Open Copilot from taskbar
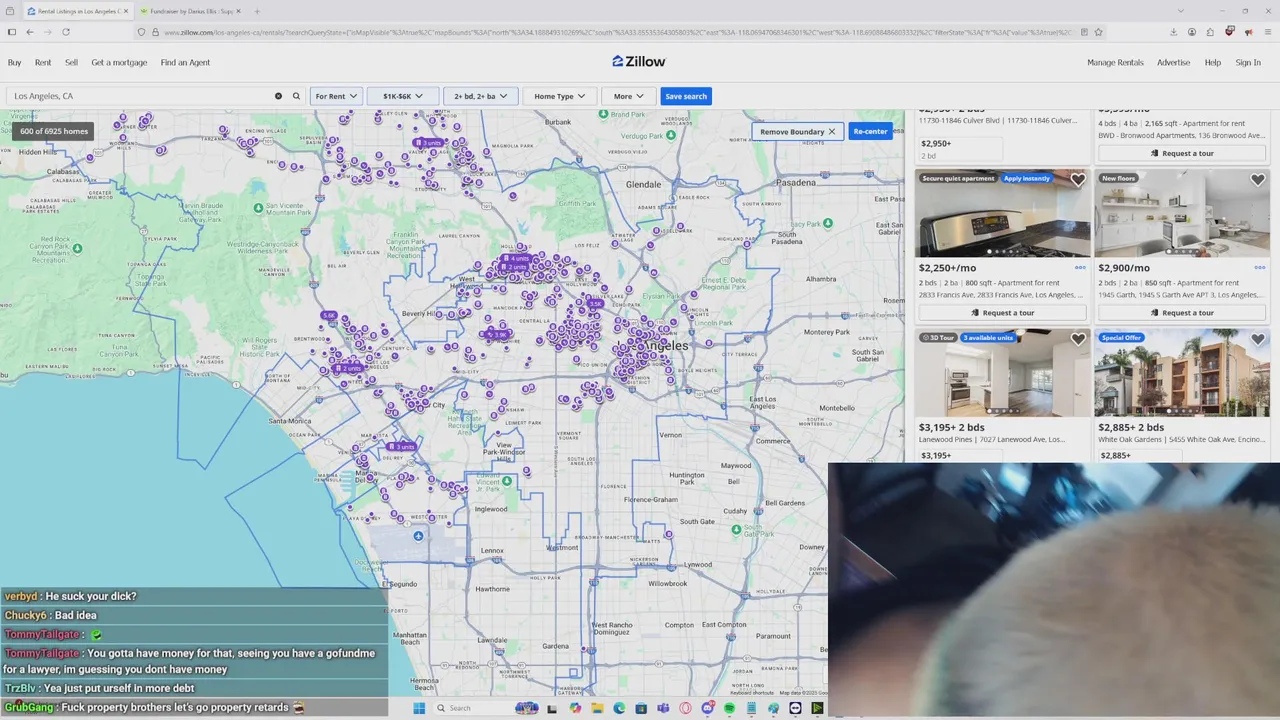 tap(575, 708)
